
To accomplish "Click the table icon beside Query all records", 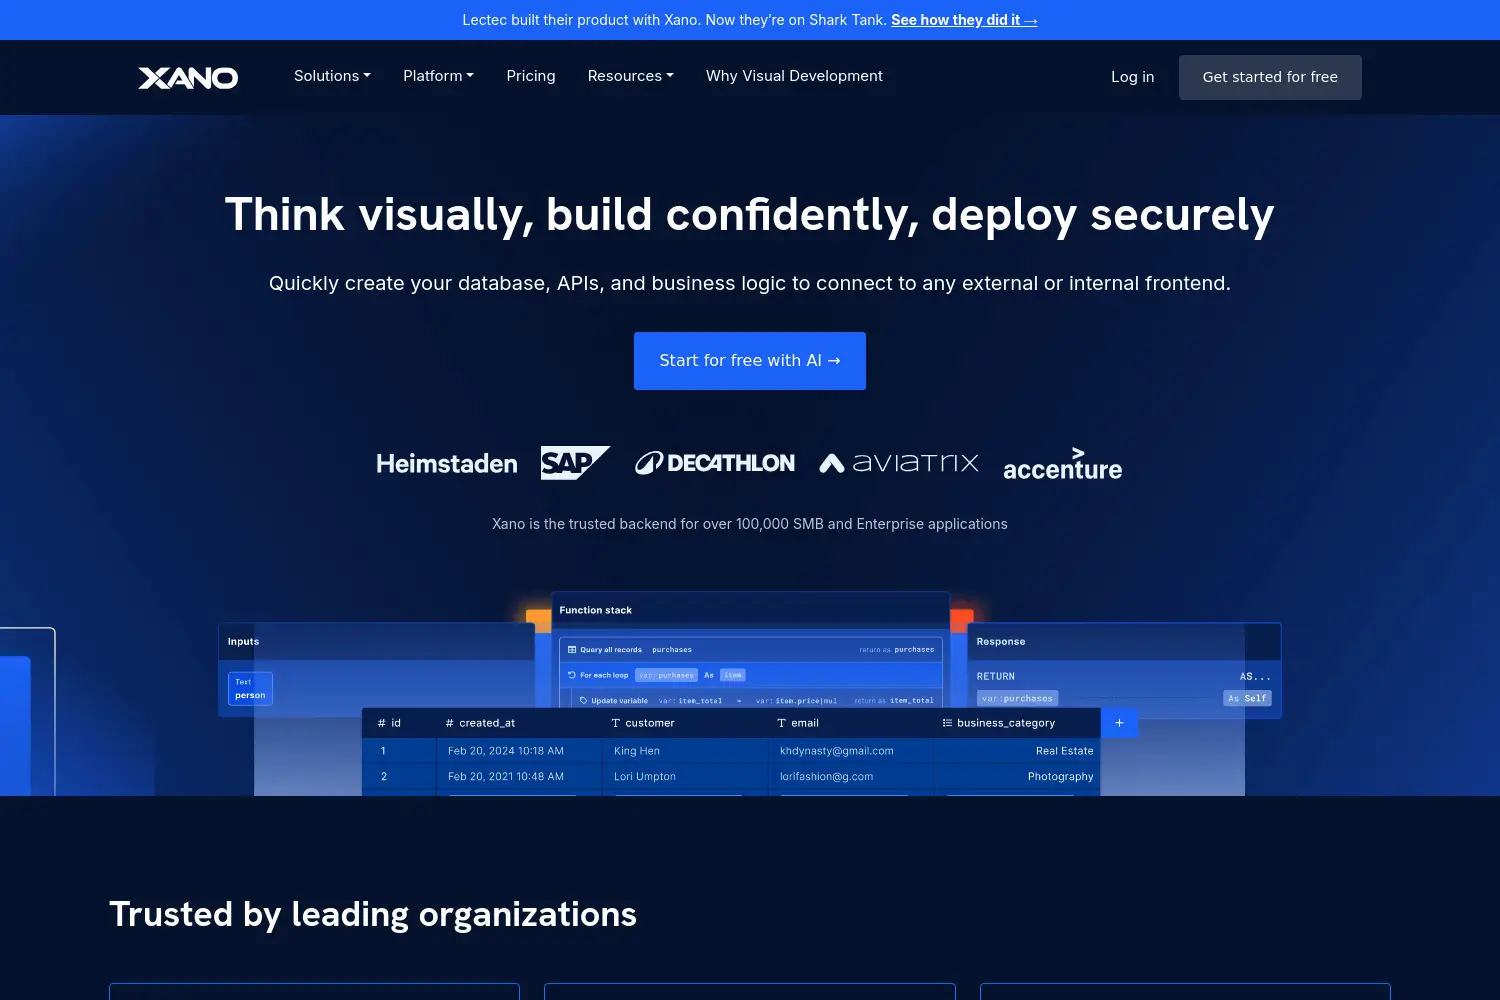I will [572, 650].
